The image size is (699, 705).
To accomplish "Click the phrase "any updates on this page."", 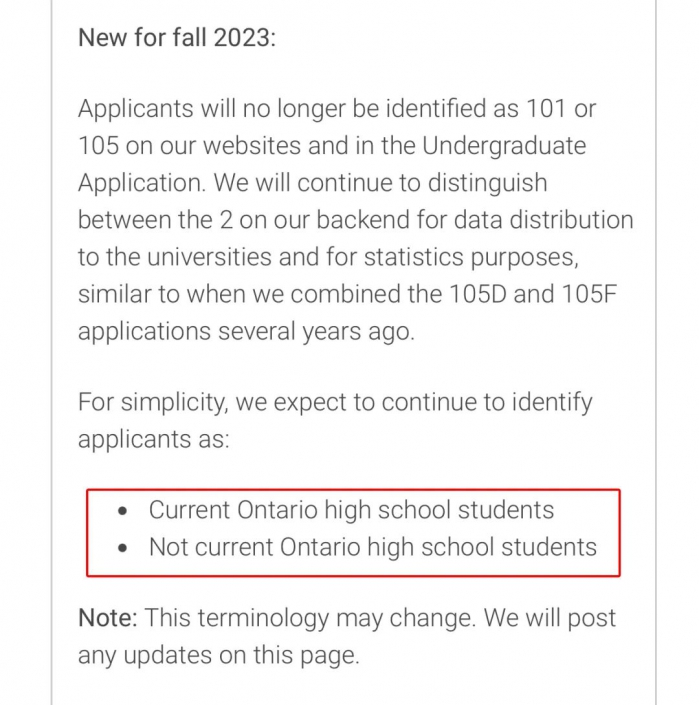I will coord(219,656).
